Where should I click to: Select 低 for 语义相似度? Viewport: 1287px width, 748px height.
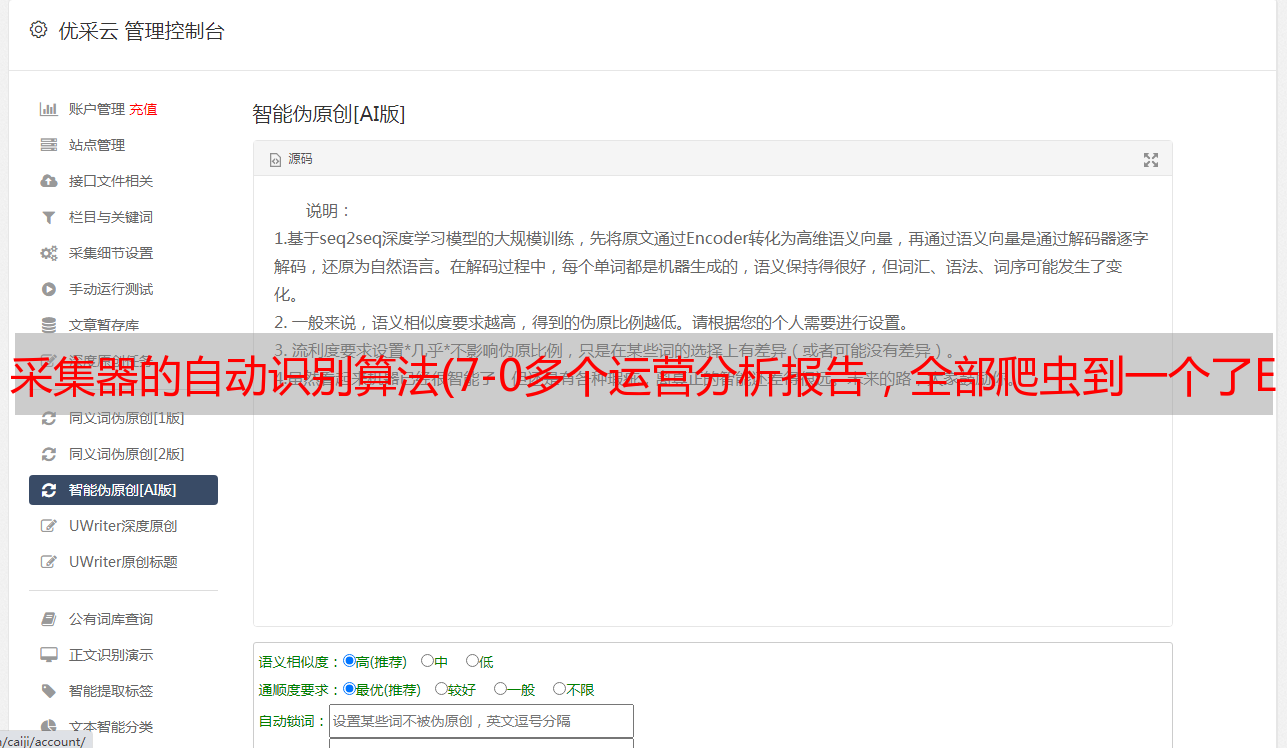click(472, 661)
